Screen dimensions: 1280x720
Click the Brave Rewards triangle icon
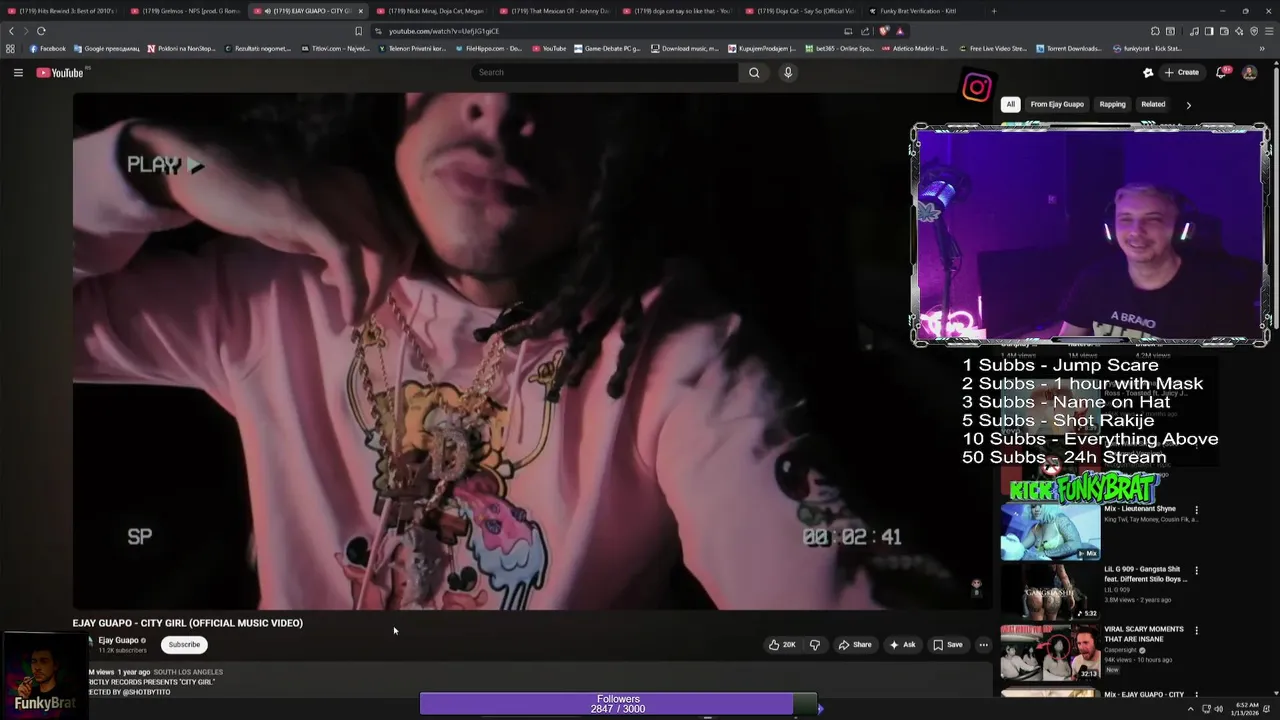click(x=900, y=31)
